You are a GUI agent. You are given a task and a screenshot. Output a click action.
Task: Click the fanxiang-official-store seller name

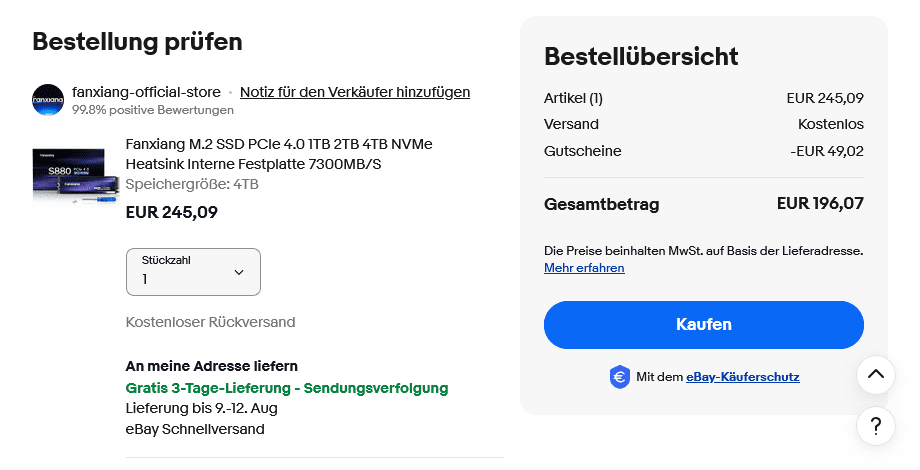[146, 92]
